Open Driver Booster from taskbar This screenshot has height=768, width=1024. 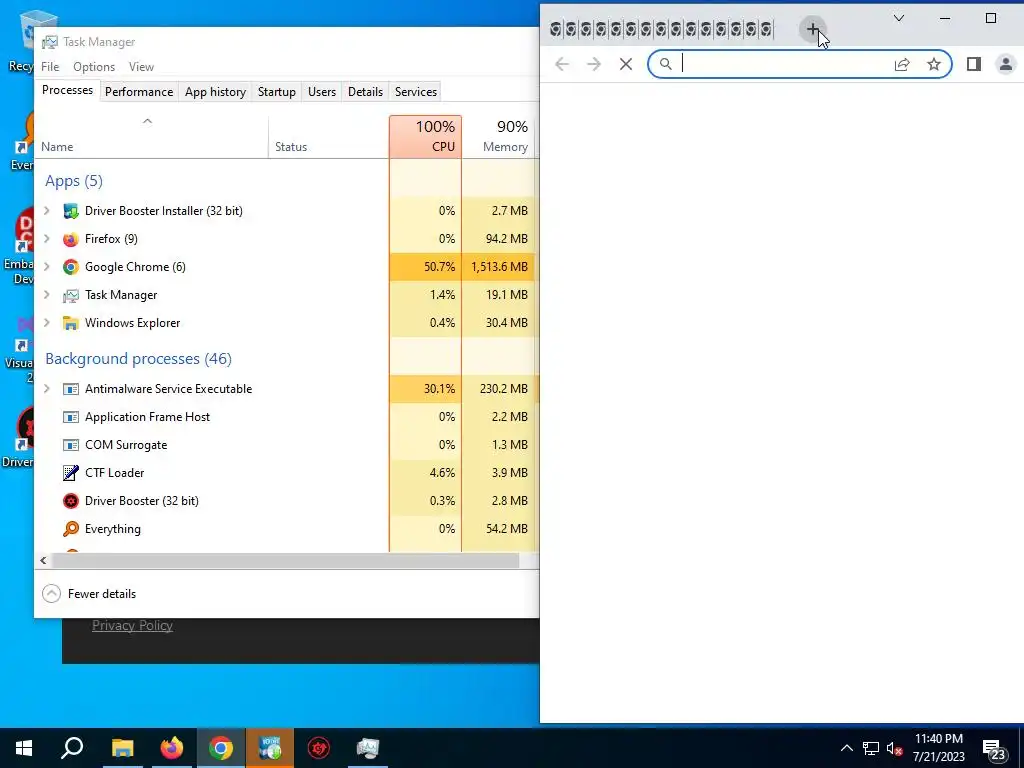(319, 748)
